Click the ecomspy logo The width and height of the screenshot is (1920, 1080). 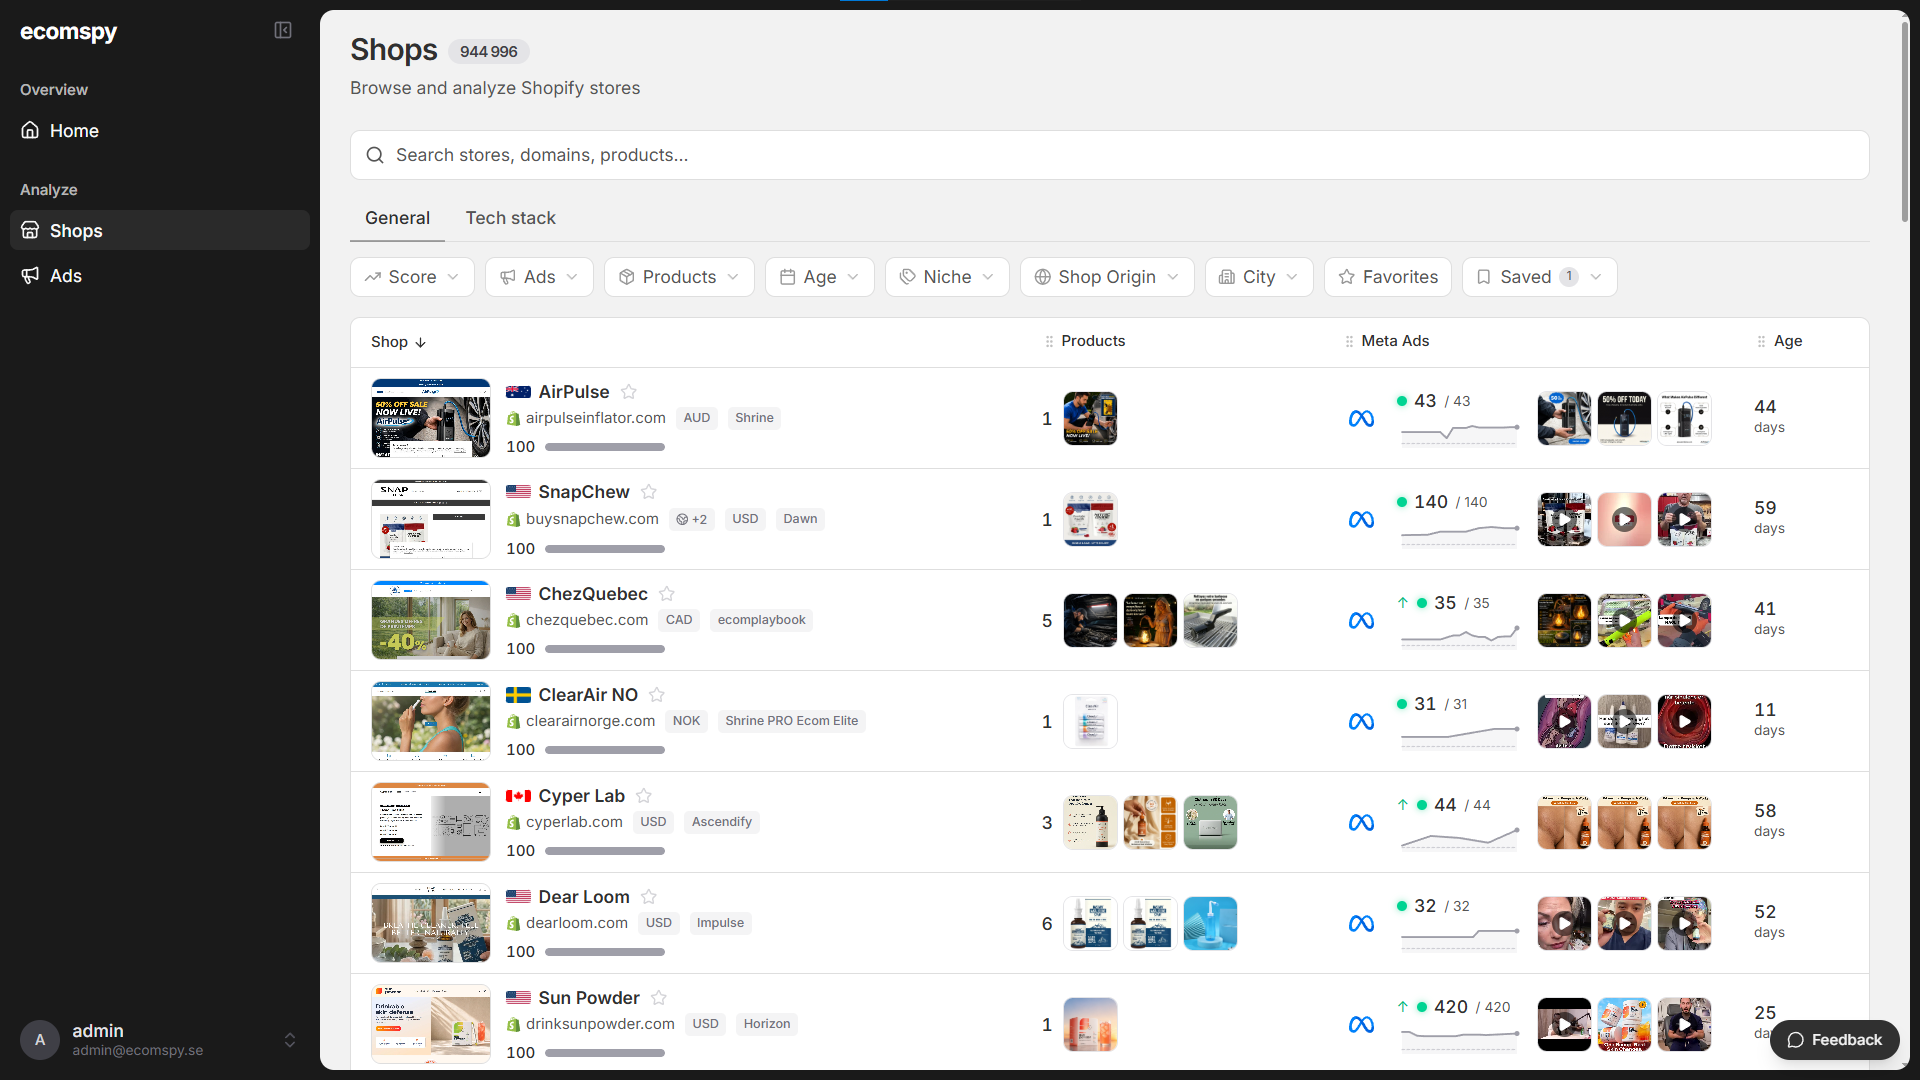tap(69, 32)
